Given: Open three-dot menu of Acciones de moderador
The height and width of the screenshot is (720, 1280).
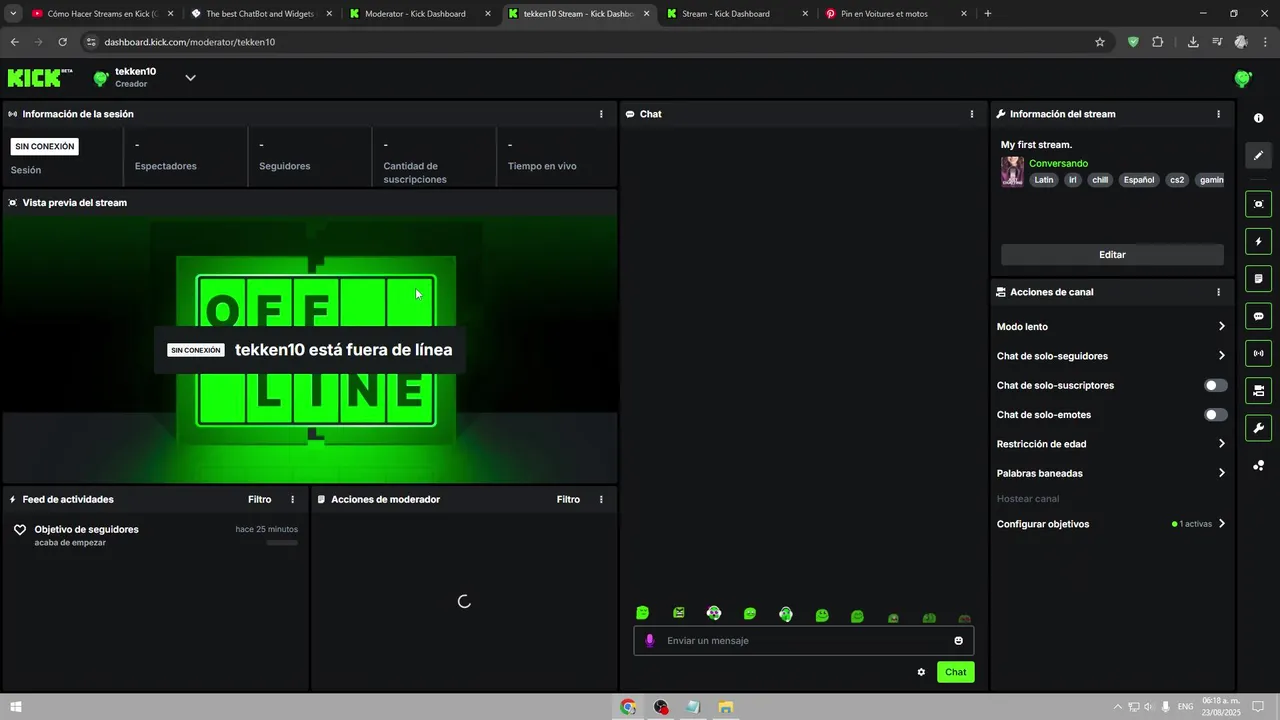Looking at the screenshot, I should click(x=601, y=499).
